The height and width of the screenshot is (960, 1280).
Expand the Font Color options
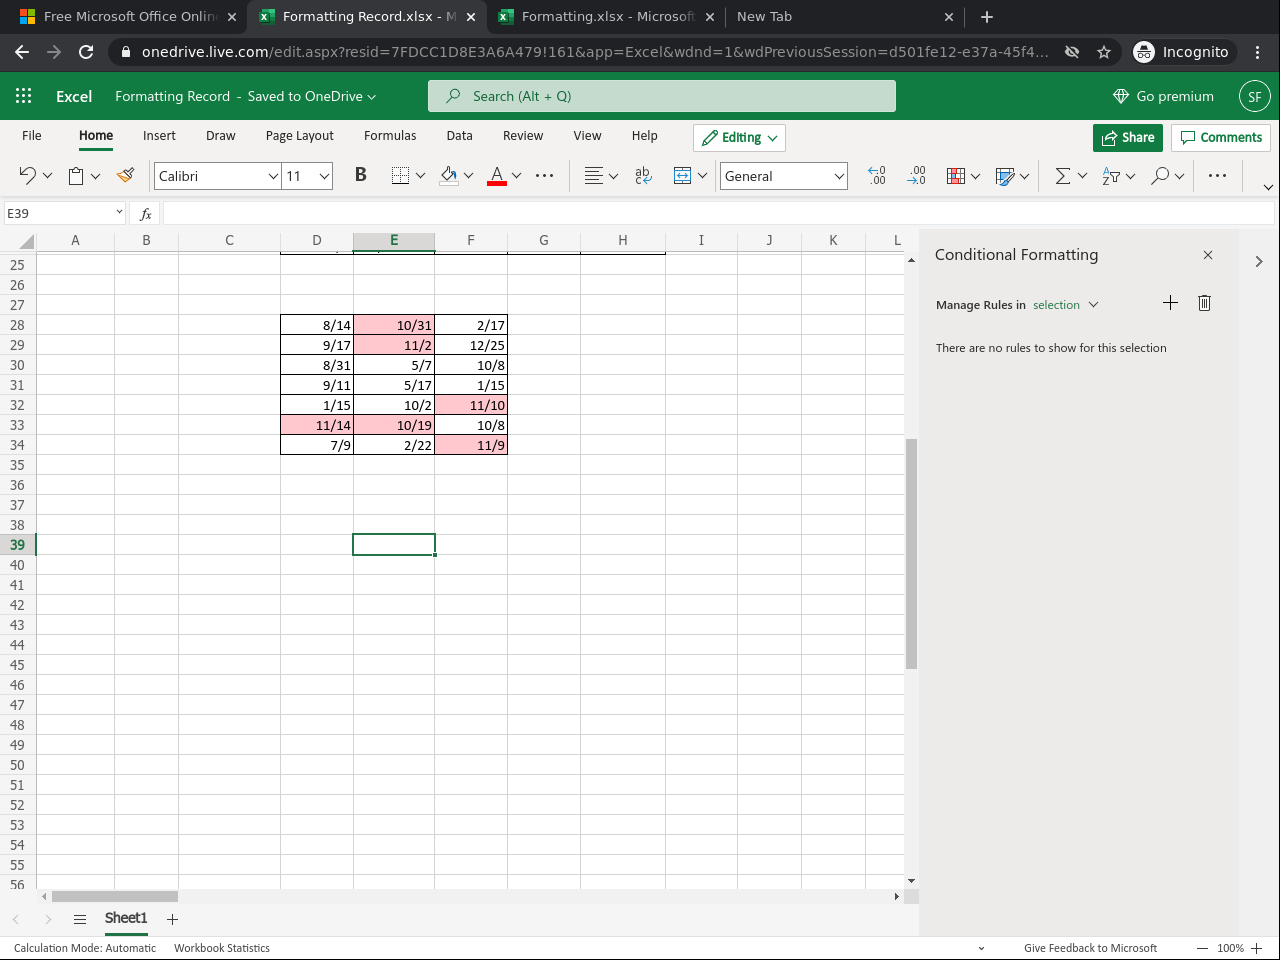(518, 175)
